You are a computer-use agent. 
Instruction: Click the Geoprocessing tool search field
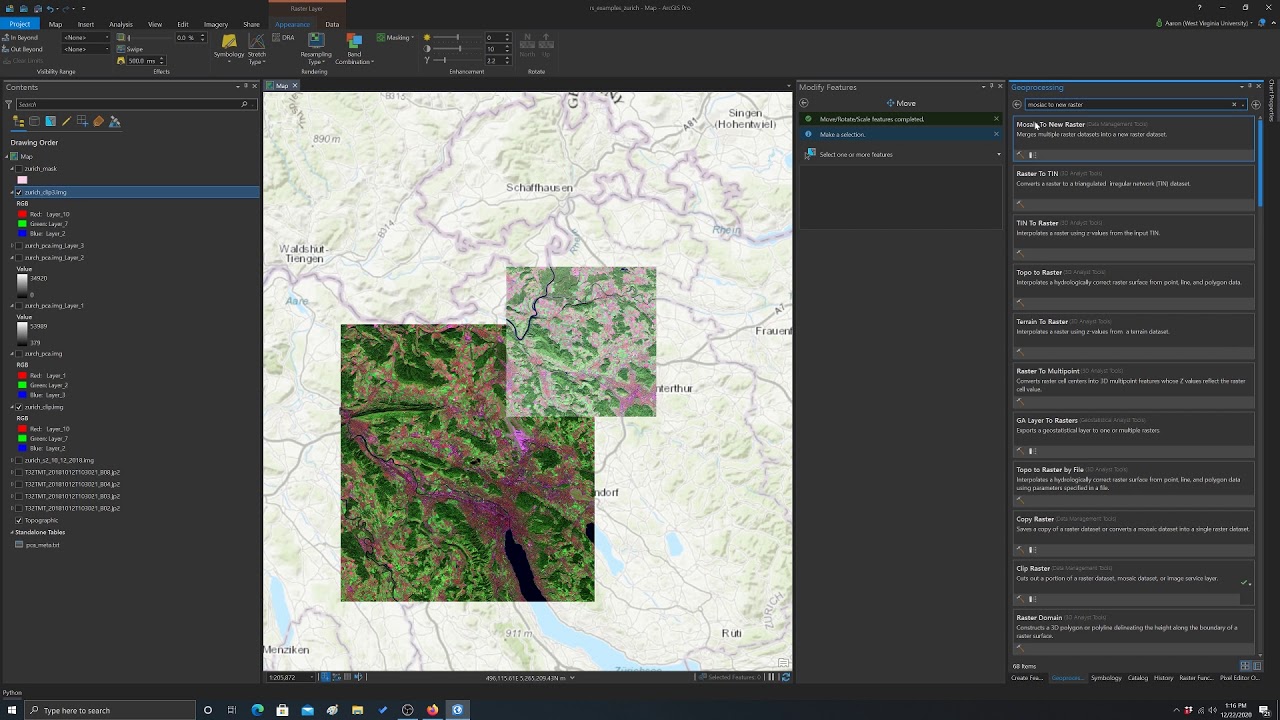tap(1127, 104)
